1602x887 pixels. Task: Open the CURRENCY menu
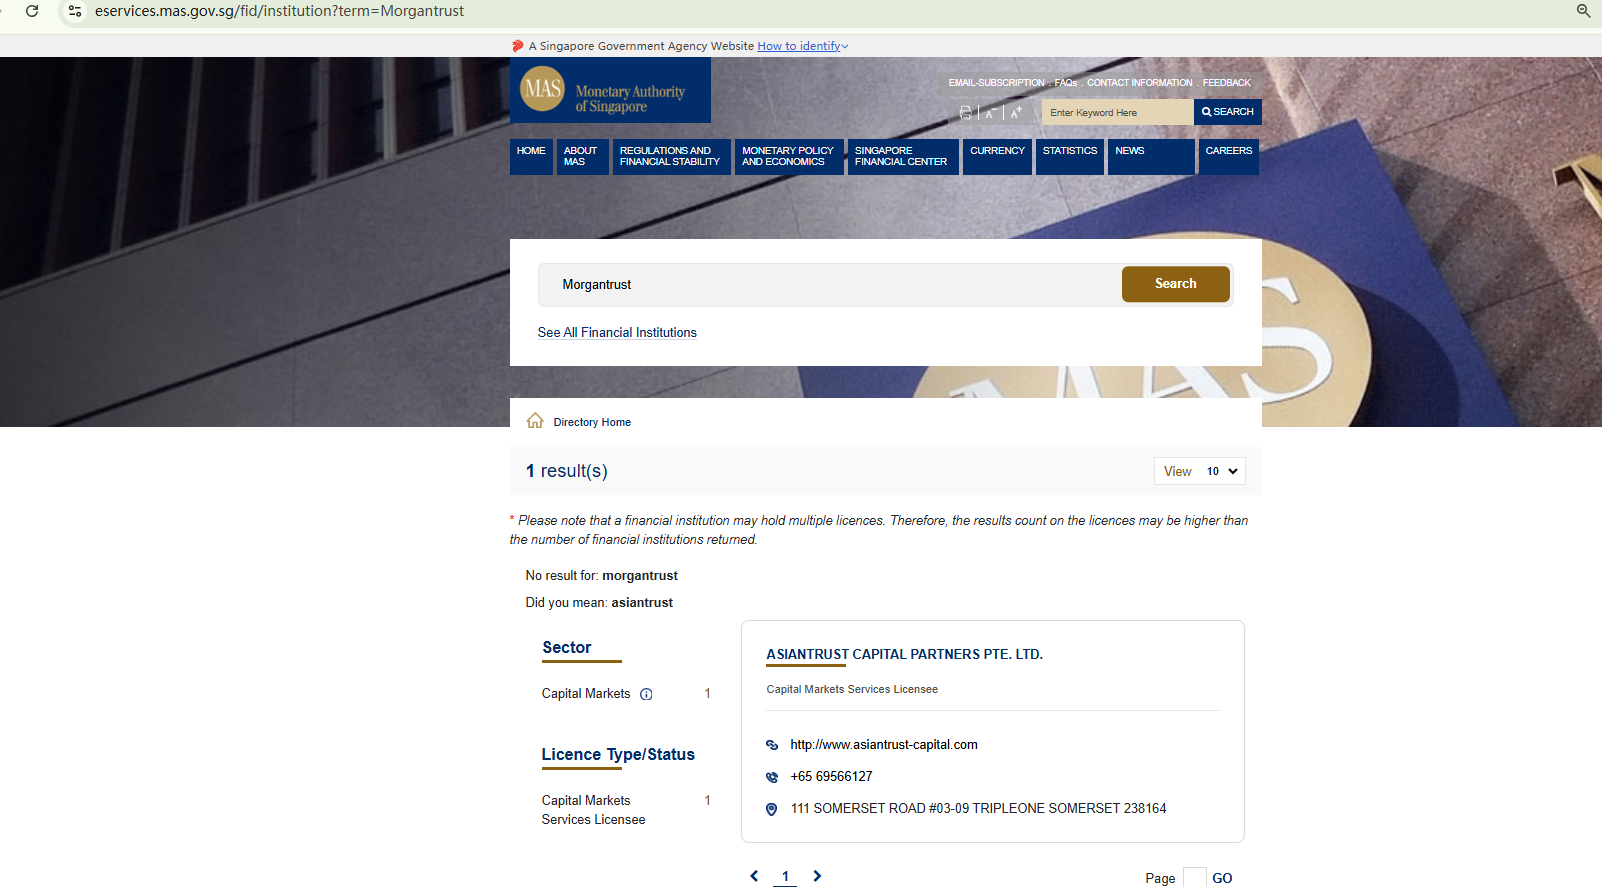pyautogui.click(x=997, y=157)
